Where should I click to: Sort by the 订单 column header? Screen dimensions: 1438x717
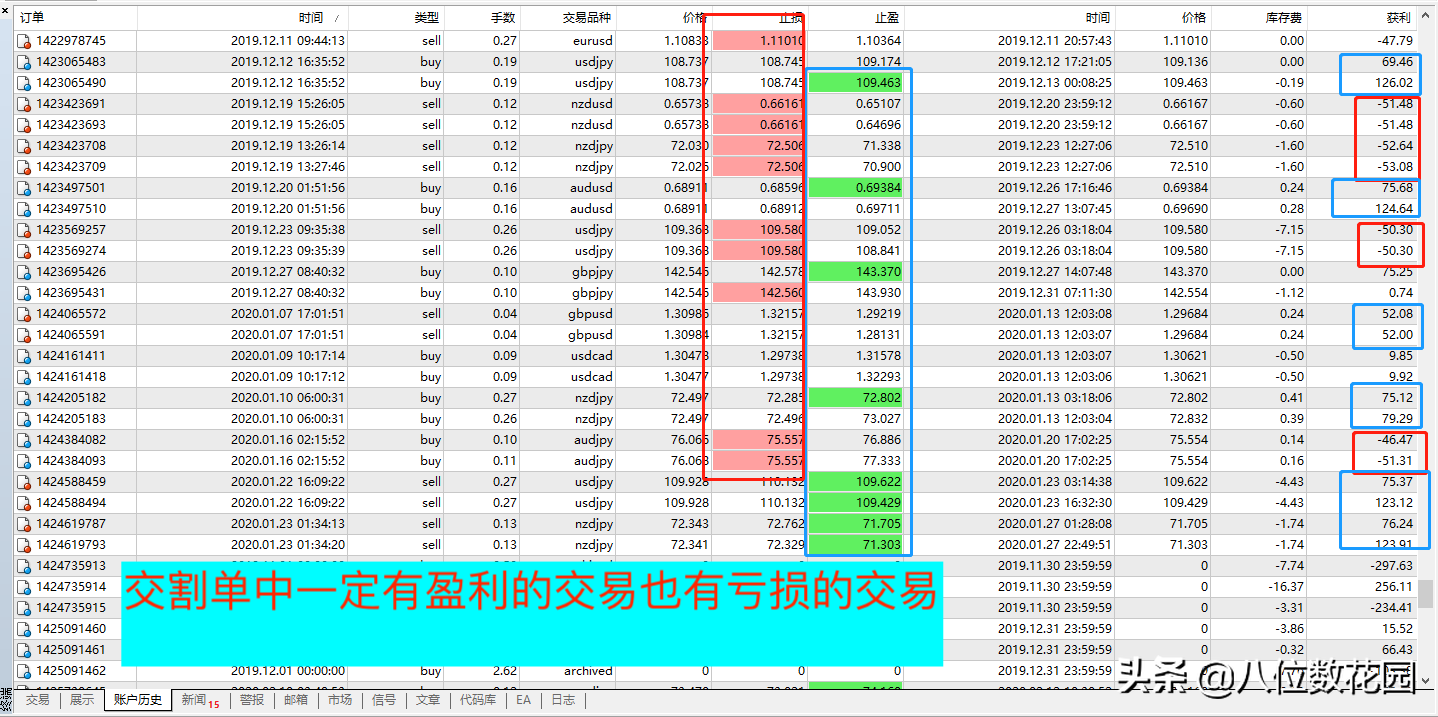[x=75, y=18]
